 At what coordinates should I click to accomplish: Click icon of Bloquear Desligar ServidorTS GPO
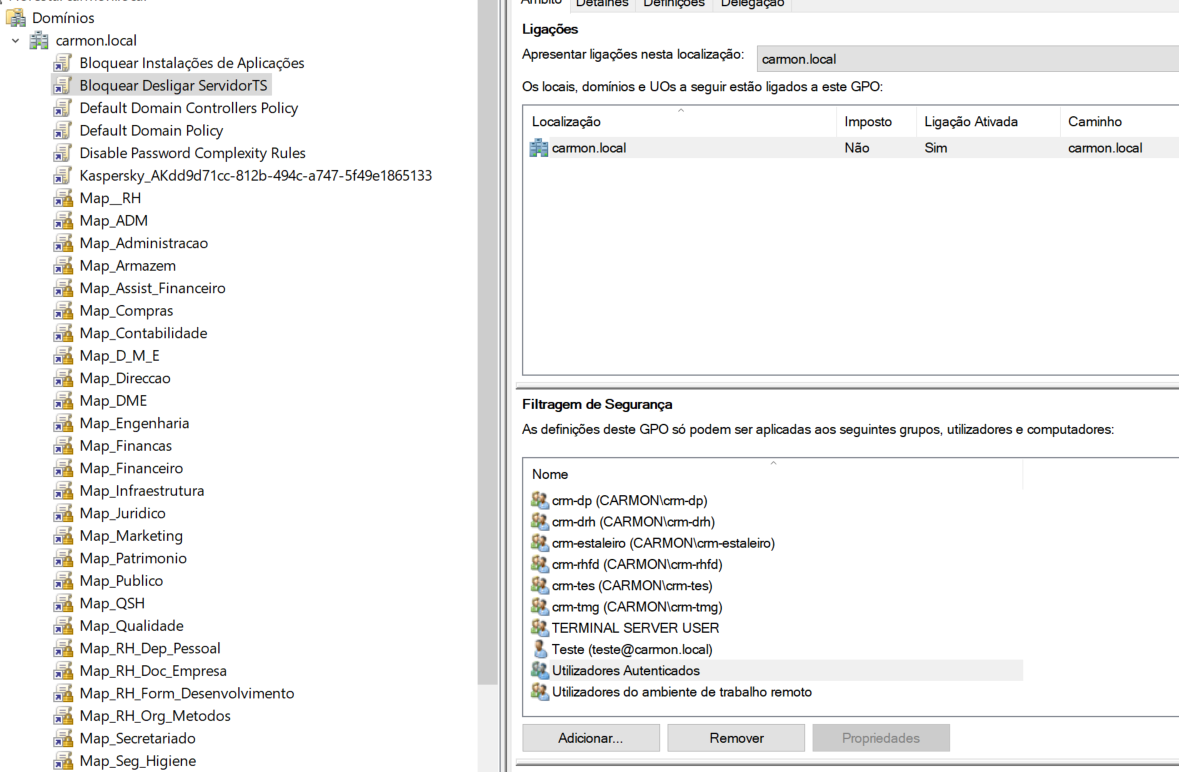tap(63, 86)
